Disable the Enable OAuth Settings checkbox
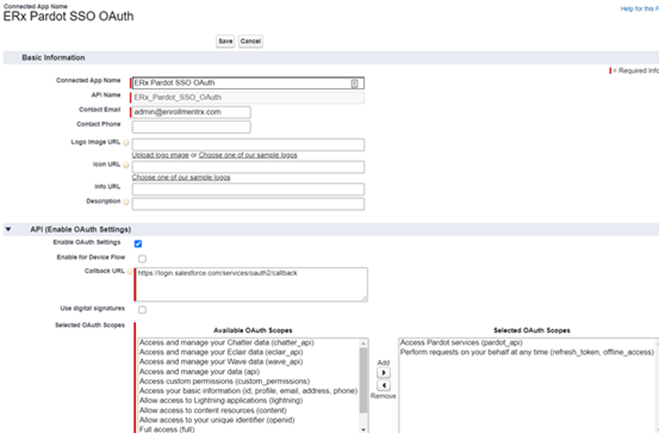The width and height of the screenshot is (659, 433). (x=138, y=243)
